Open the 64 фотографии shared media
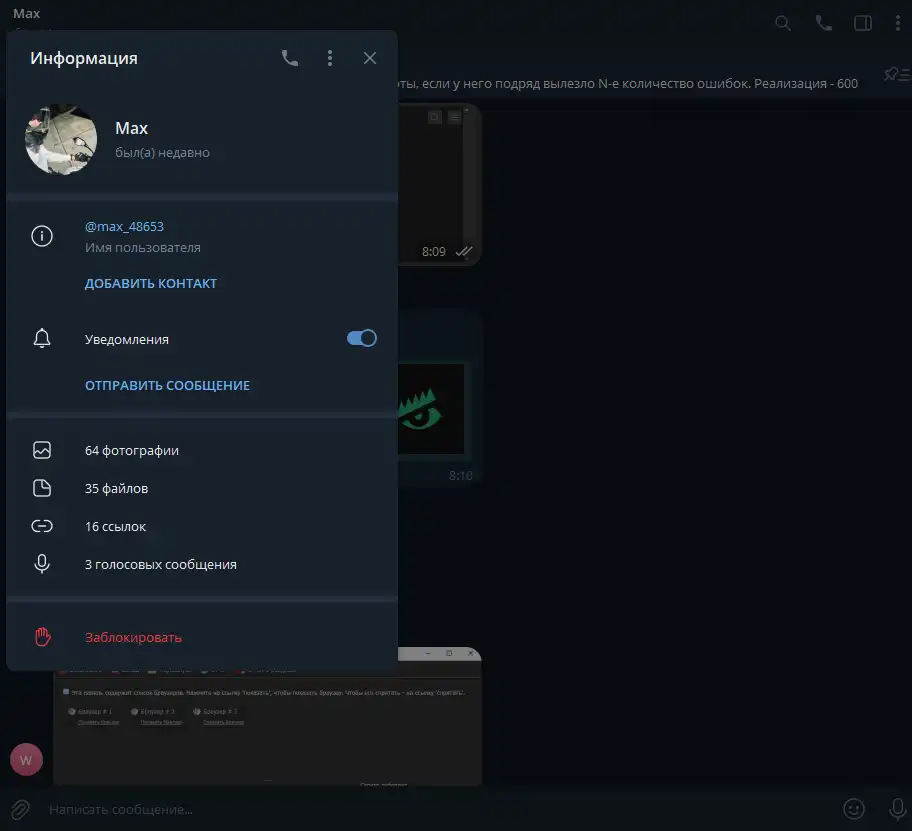This screenshot has height=831, width=912. click(x=132, y=451)
